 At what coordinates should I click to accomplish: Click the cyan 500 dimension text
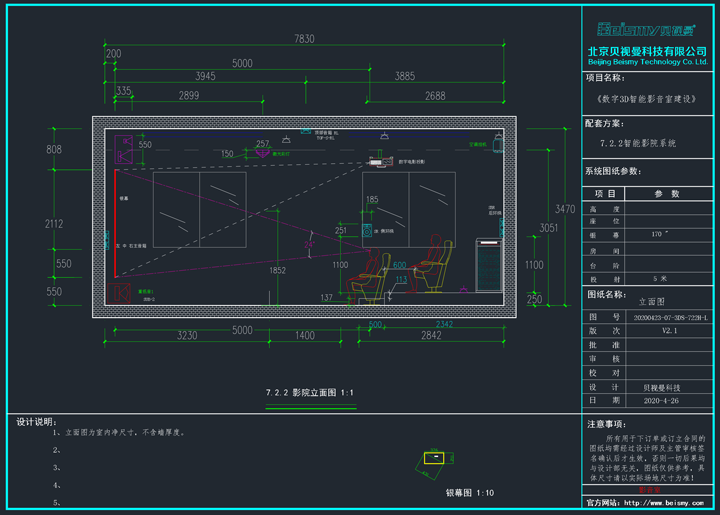(375, 324)
